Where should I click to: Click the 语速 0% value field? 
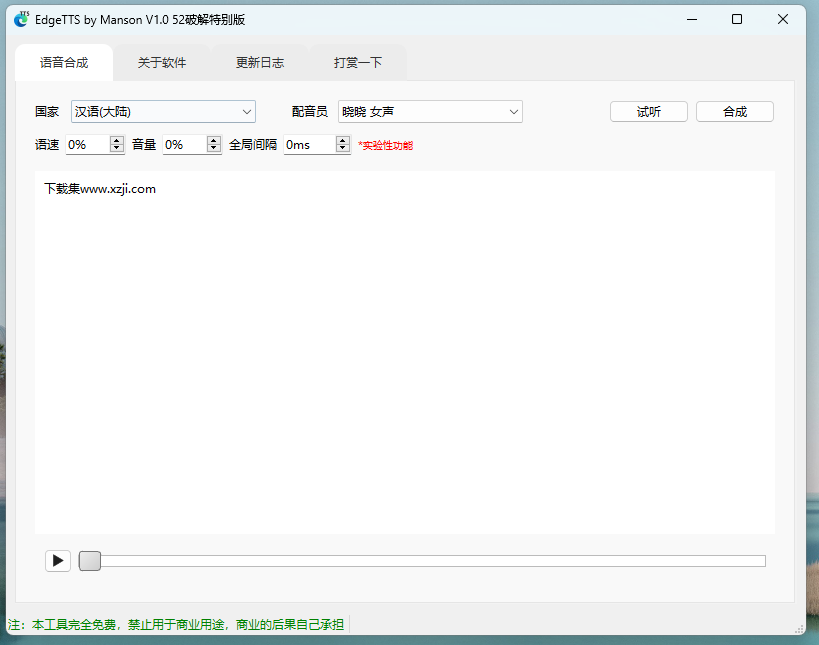(88, 145)
